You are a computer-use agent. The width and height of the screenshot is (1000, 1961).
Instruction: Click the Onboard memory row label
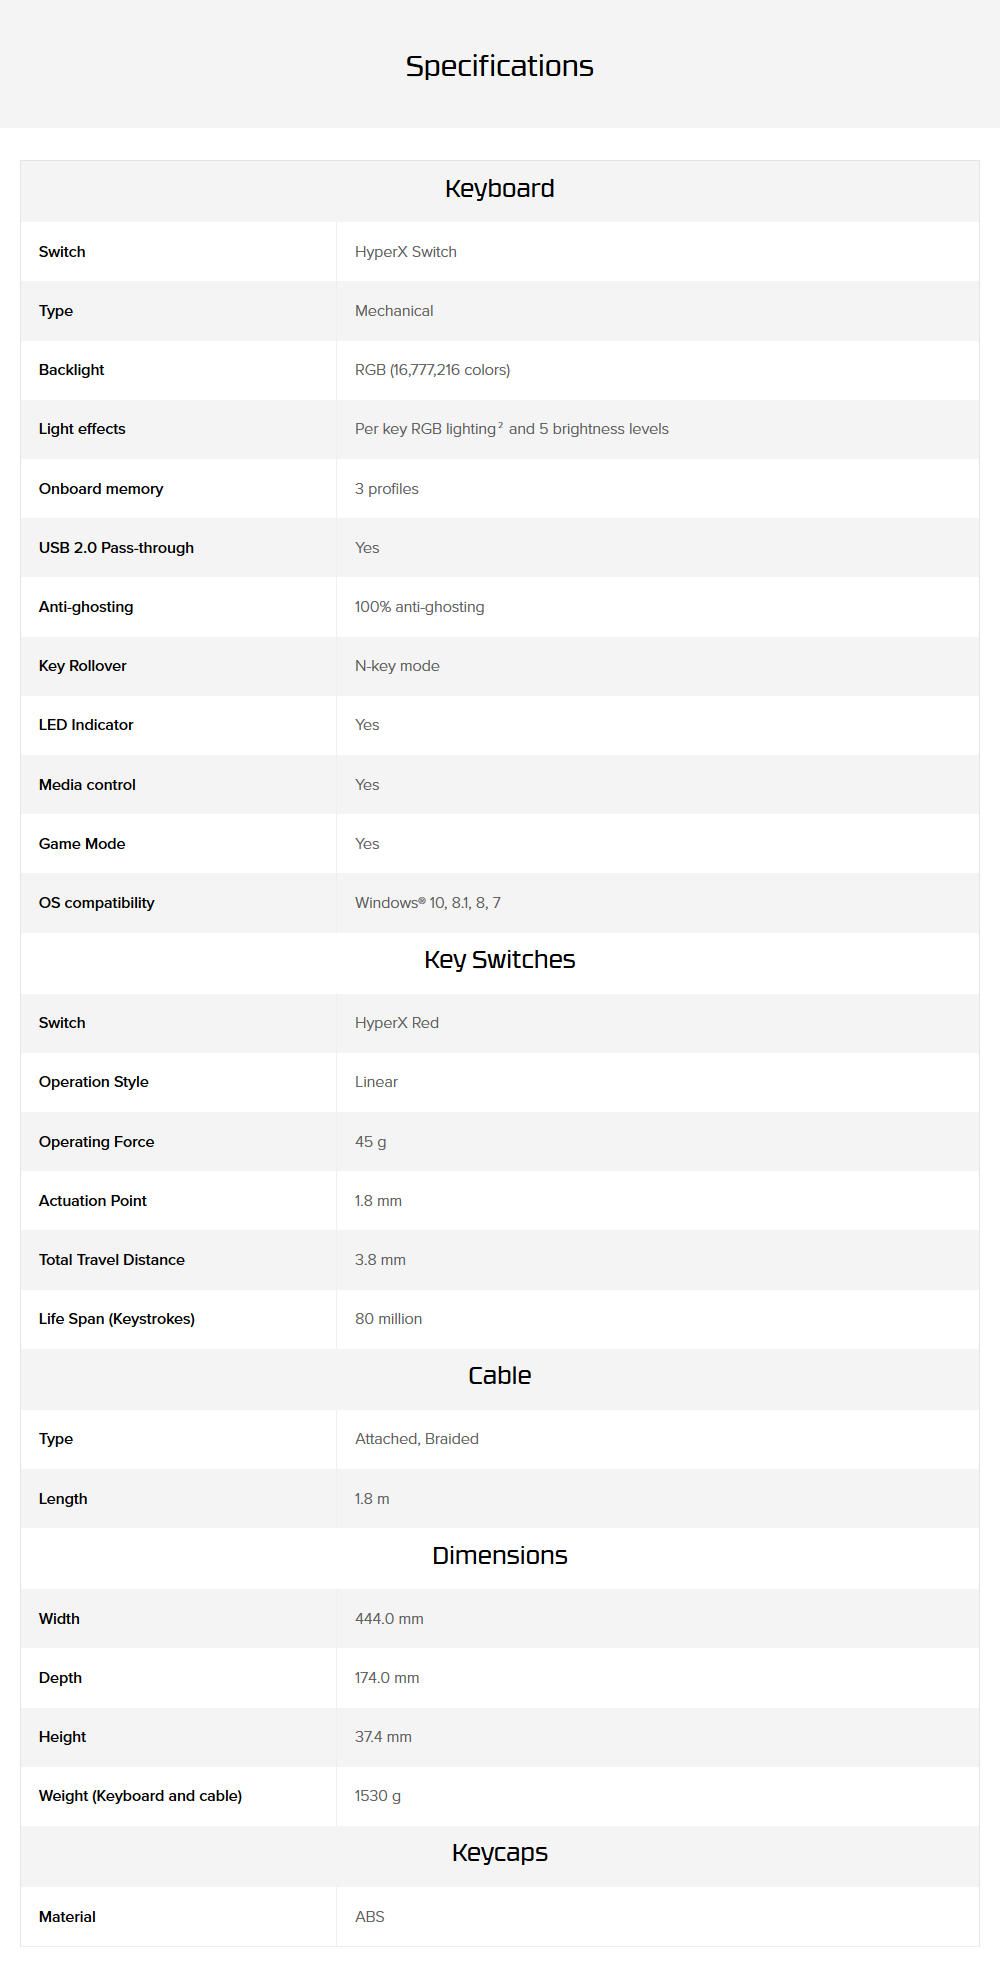tap(101, 489)
